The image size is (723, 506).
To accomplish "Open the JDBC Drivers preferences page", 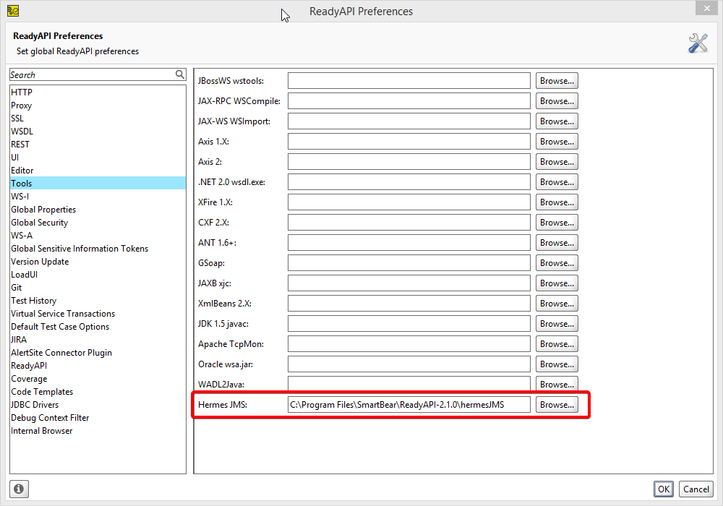I will click(34, 405).
